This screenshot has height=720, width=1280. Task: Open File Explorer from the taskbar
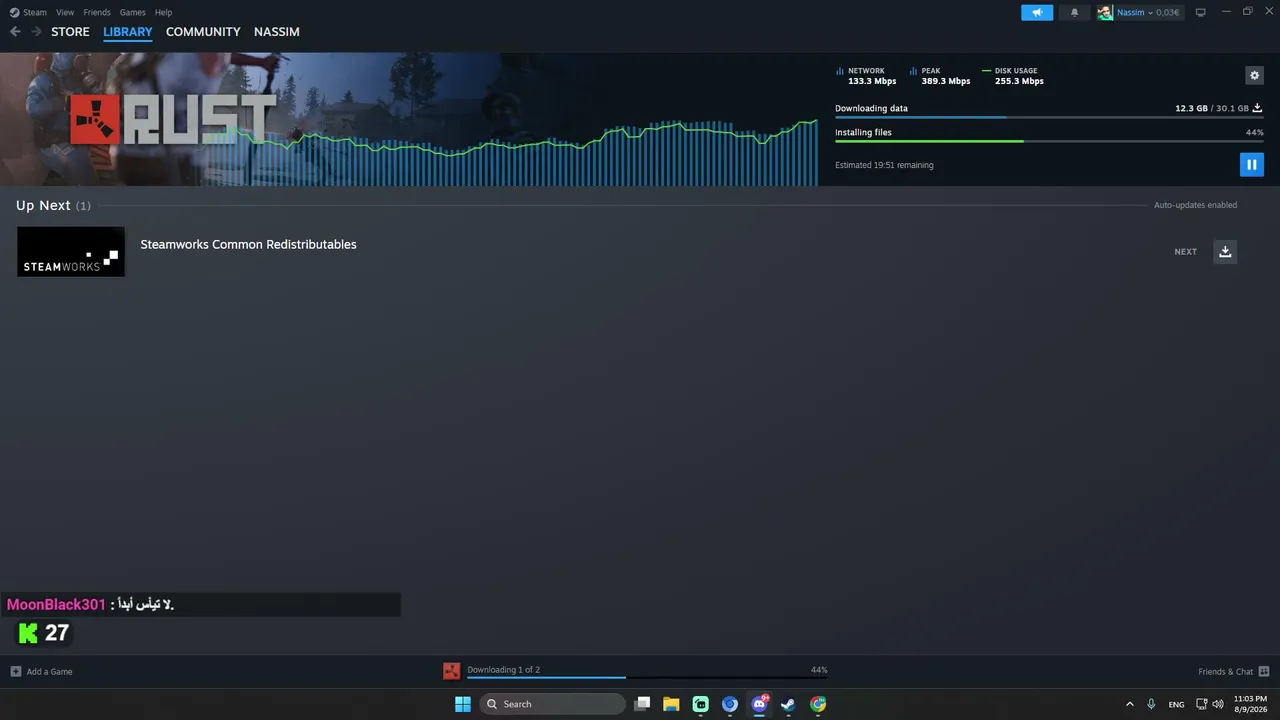tap(671, 704)
